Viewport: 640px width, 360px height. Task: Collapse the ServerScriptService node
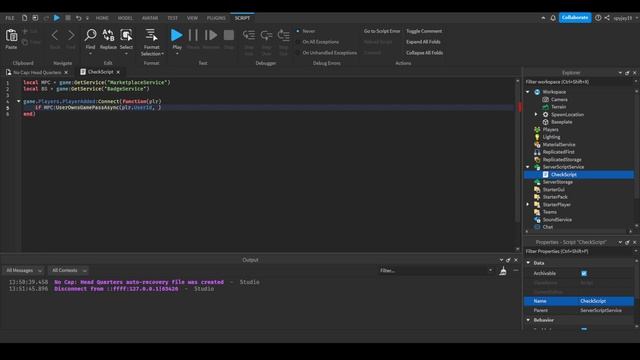pyautogui.click(x=528, y=167)
